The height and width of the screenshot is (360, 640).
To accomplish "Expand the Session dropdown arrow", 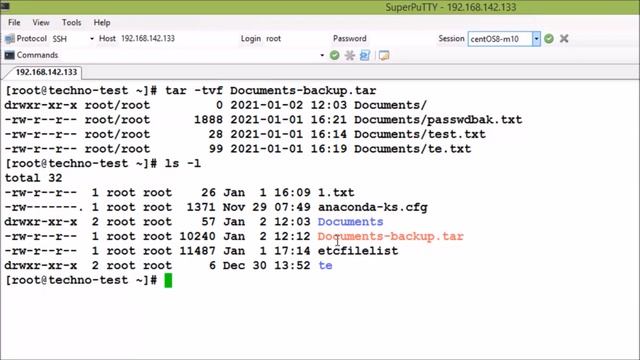I will 536,39.
